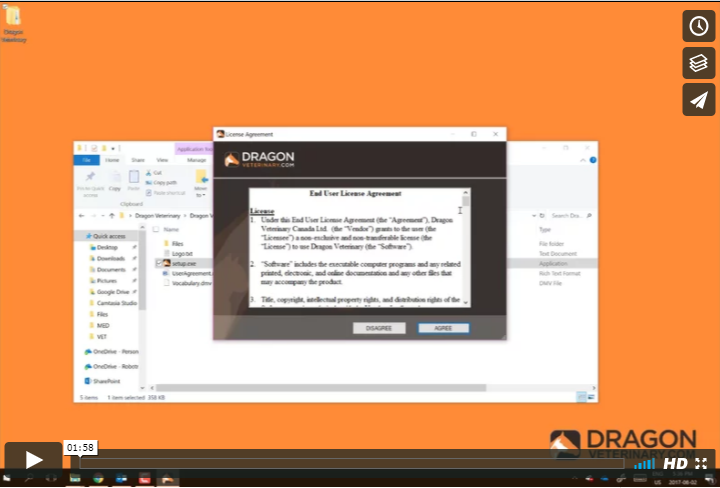The width and height of the screenshot is (720, 488).
Task: Go back in Explorer
Action: point(82,215)
